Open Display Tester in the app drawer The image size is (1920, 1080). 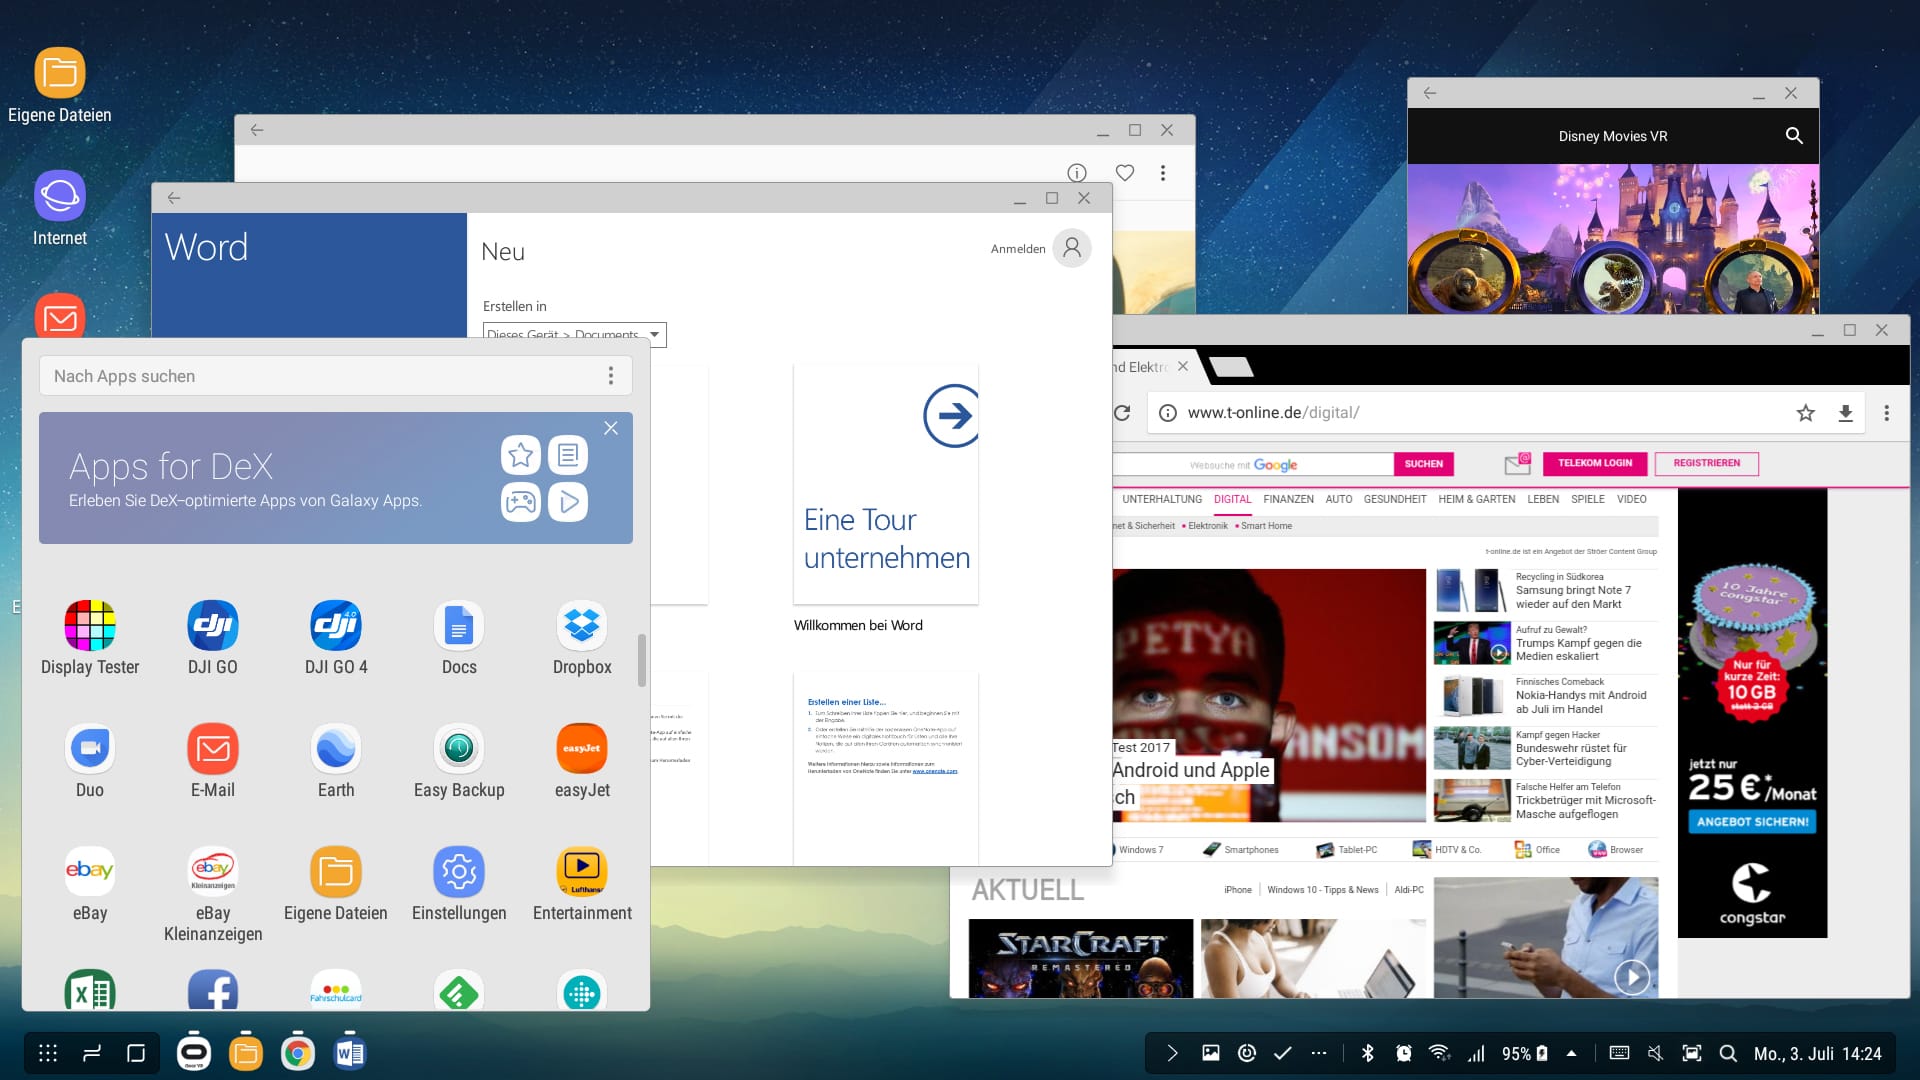pyautogui.click(x=90, y=626)
